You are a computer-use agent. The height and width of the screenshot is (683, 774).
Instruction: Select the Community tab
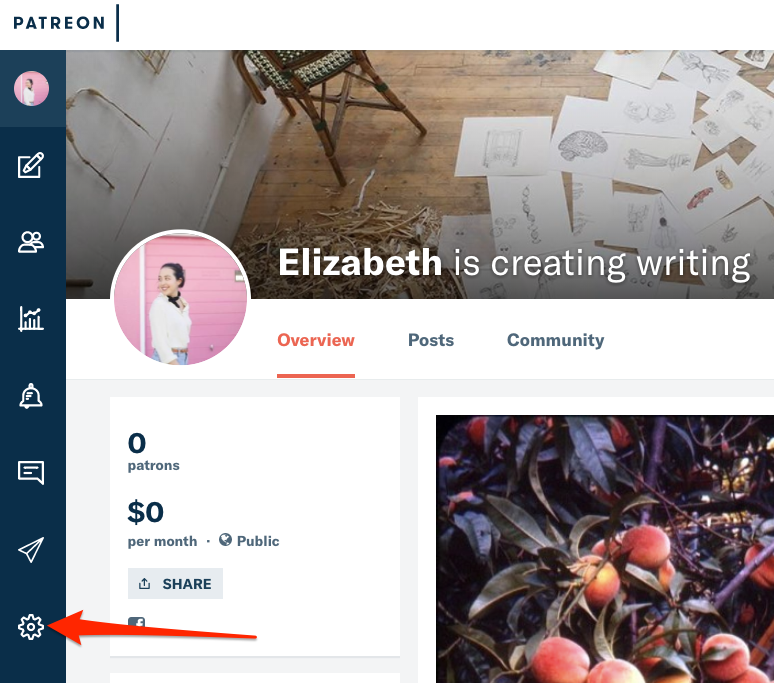pos(555,340)
